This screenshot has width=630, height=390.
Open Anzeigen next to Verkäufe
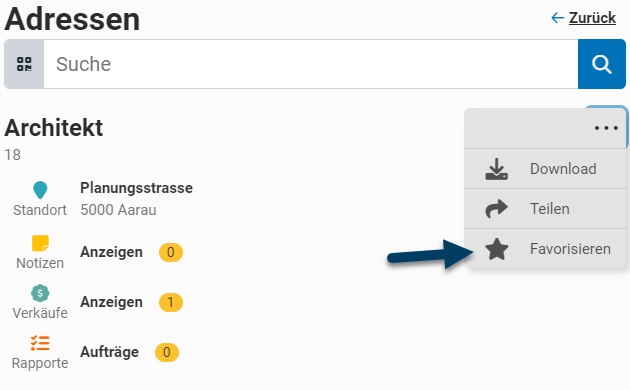[111, 302]
